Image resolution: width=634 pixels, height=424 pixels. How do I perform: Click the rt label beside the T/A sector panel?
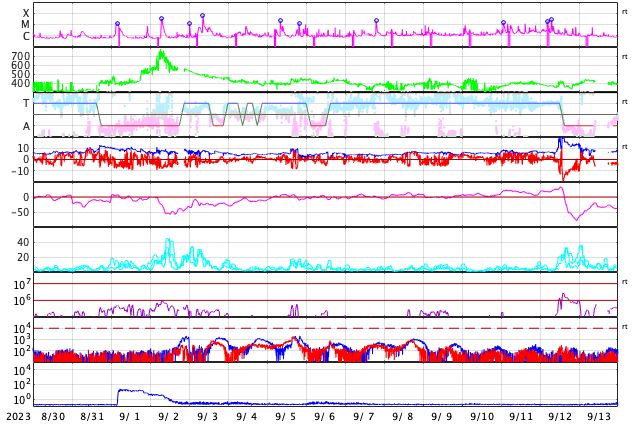(625, 102)
